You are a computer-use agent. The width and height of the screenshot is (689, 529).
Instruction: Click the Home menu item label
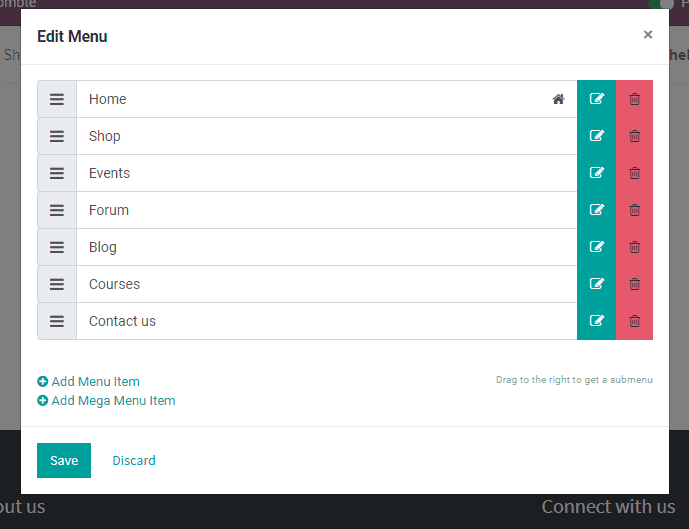tap(108, 99)
